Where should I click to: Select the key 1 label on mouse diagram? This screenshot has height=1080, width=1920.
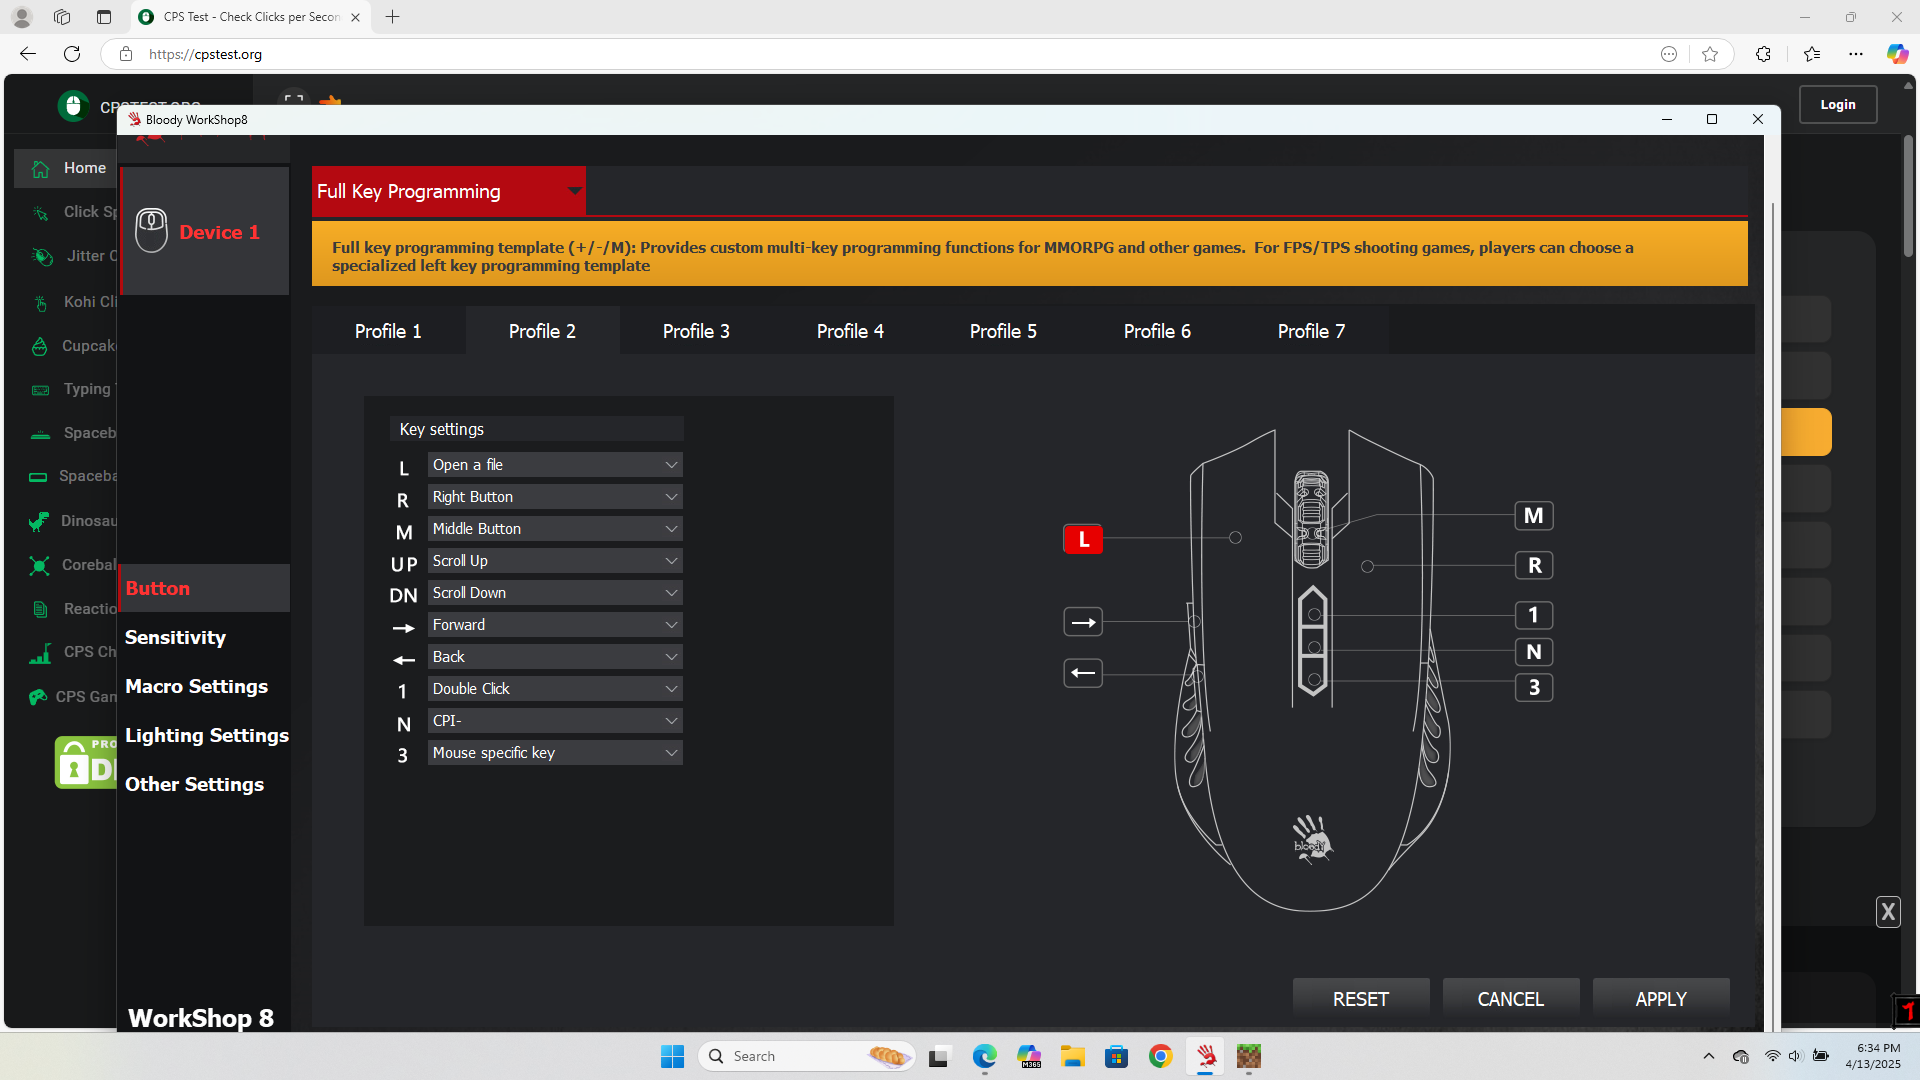pyautogui.click(x=1533, y=615)
